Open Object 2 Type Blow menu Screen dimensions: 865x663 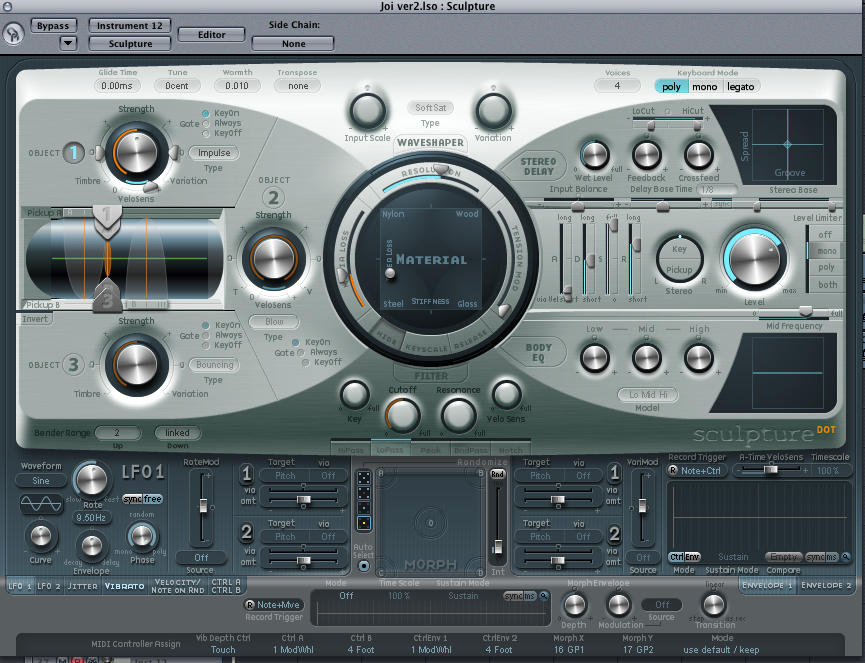point(274,322)
